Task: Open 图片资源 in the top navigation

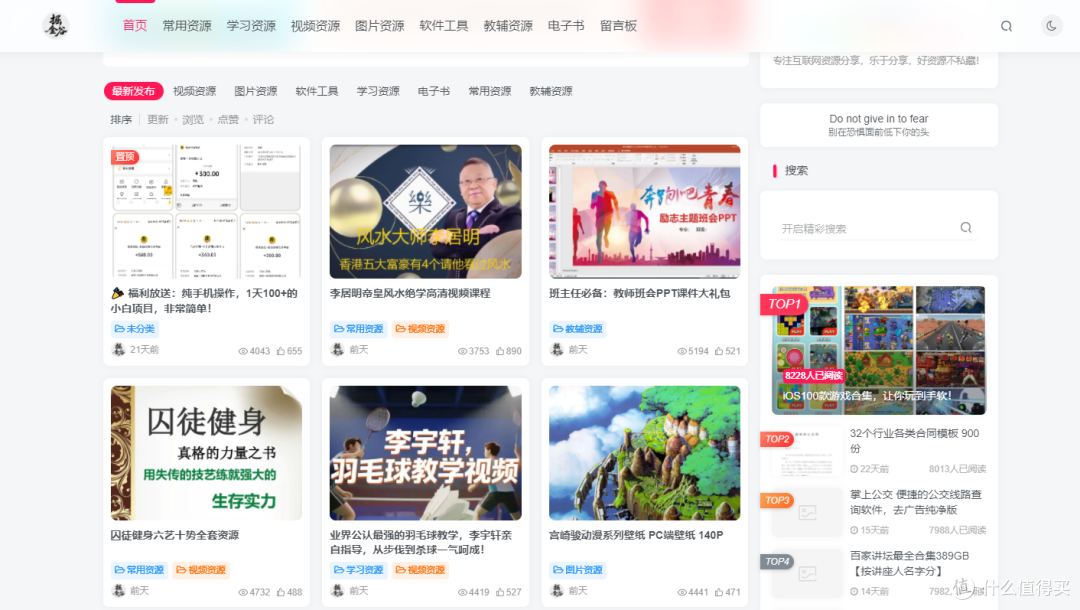Action: coord(380,26)
